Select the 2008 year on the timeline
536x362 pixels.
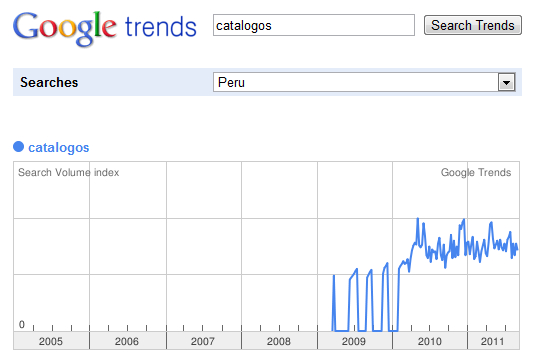[279, 341]
